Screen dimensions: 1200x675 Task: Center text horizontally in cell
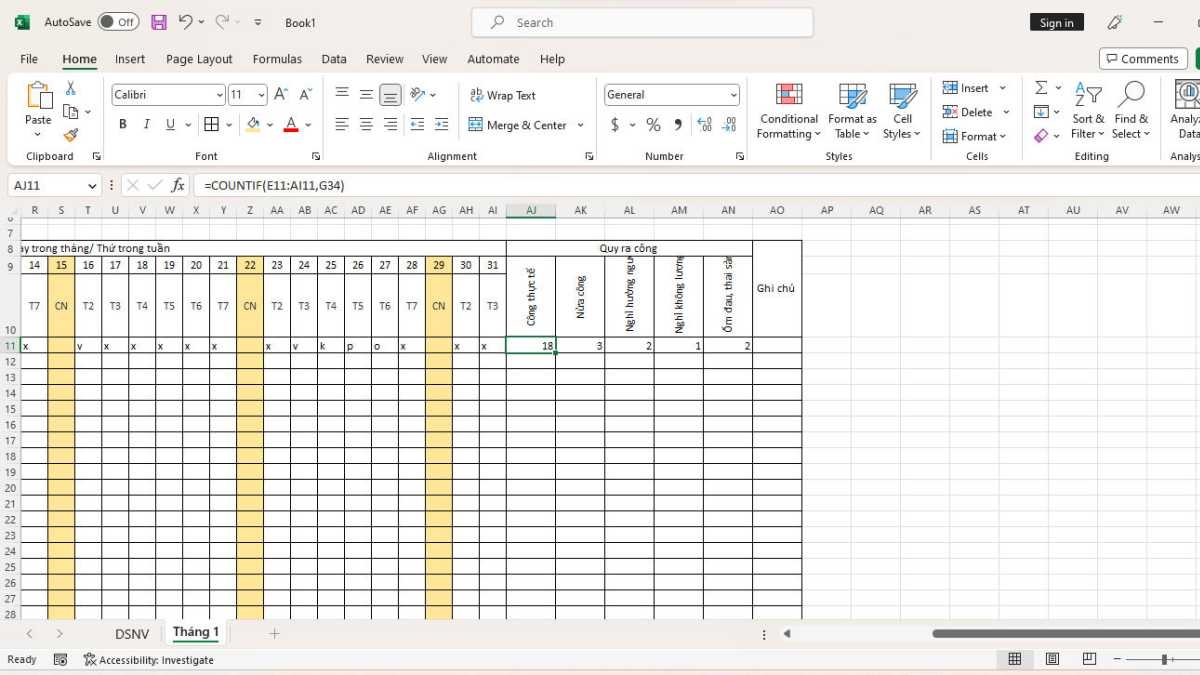coord(366,125)
